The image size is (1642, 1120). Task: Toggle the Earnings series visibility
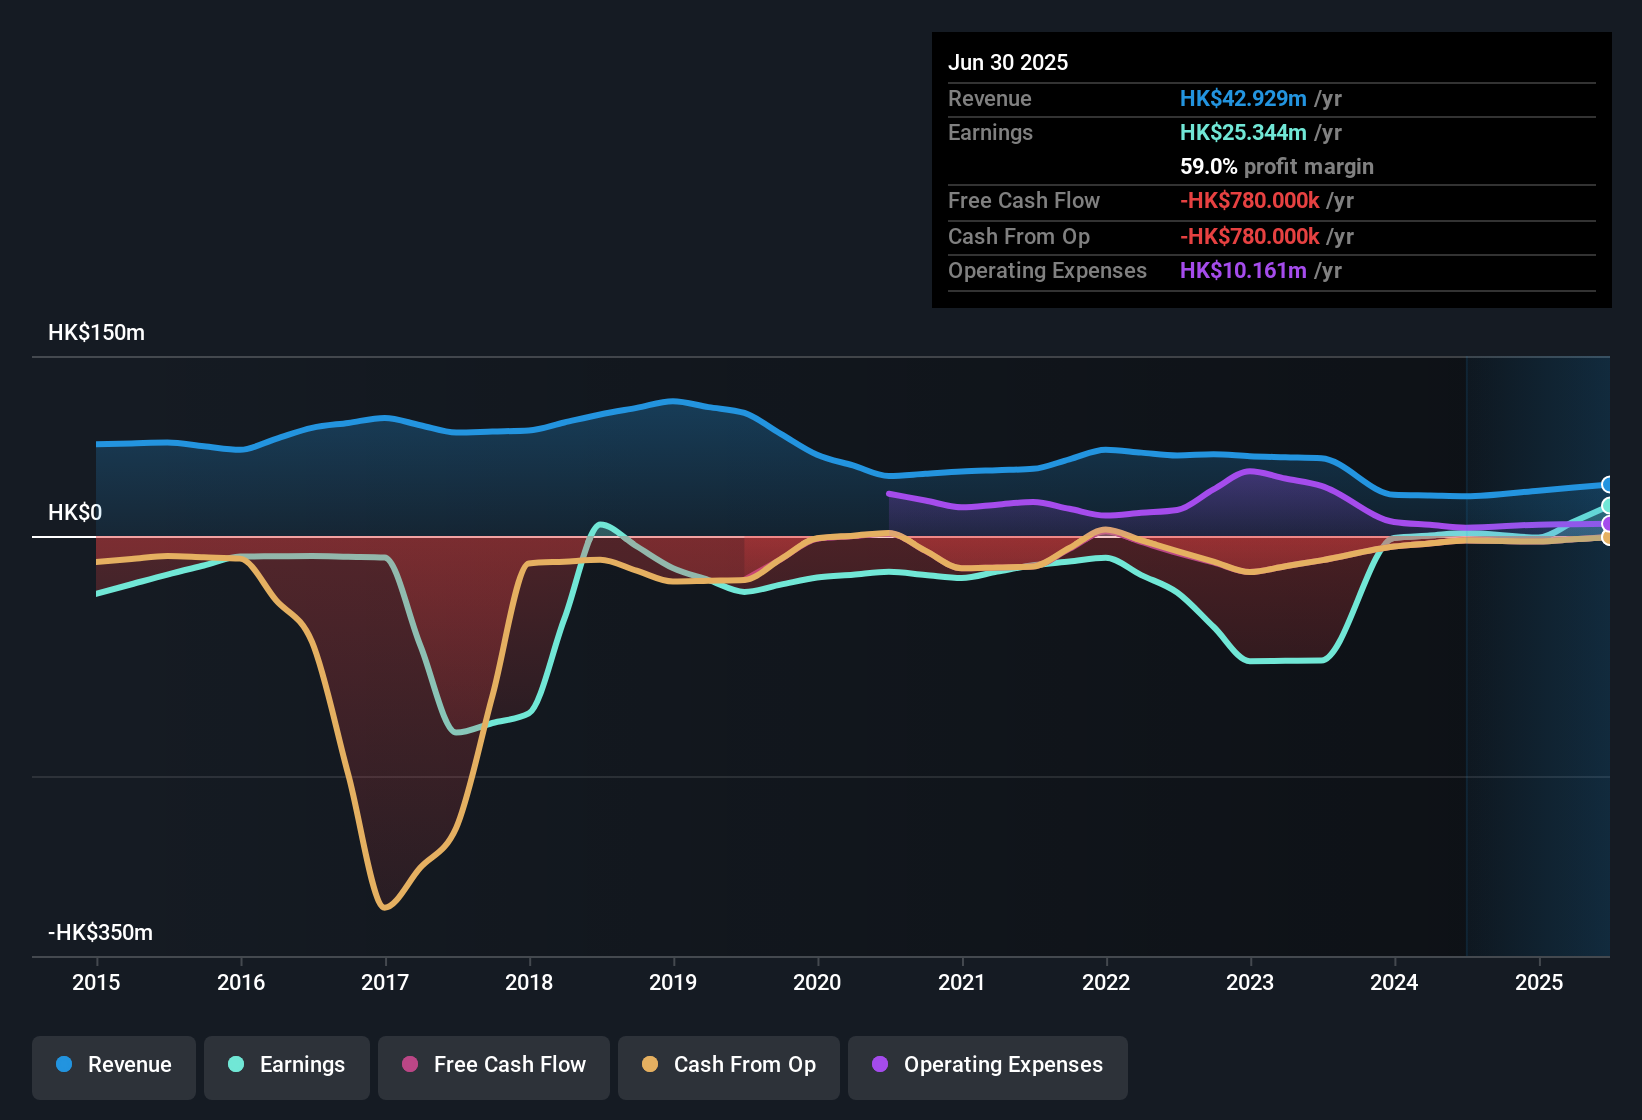tap(286, 1065)
